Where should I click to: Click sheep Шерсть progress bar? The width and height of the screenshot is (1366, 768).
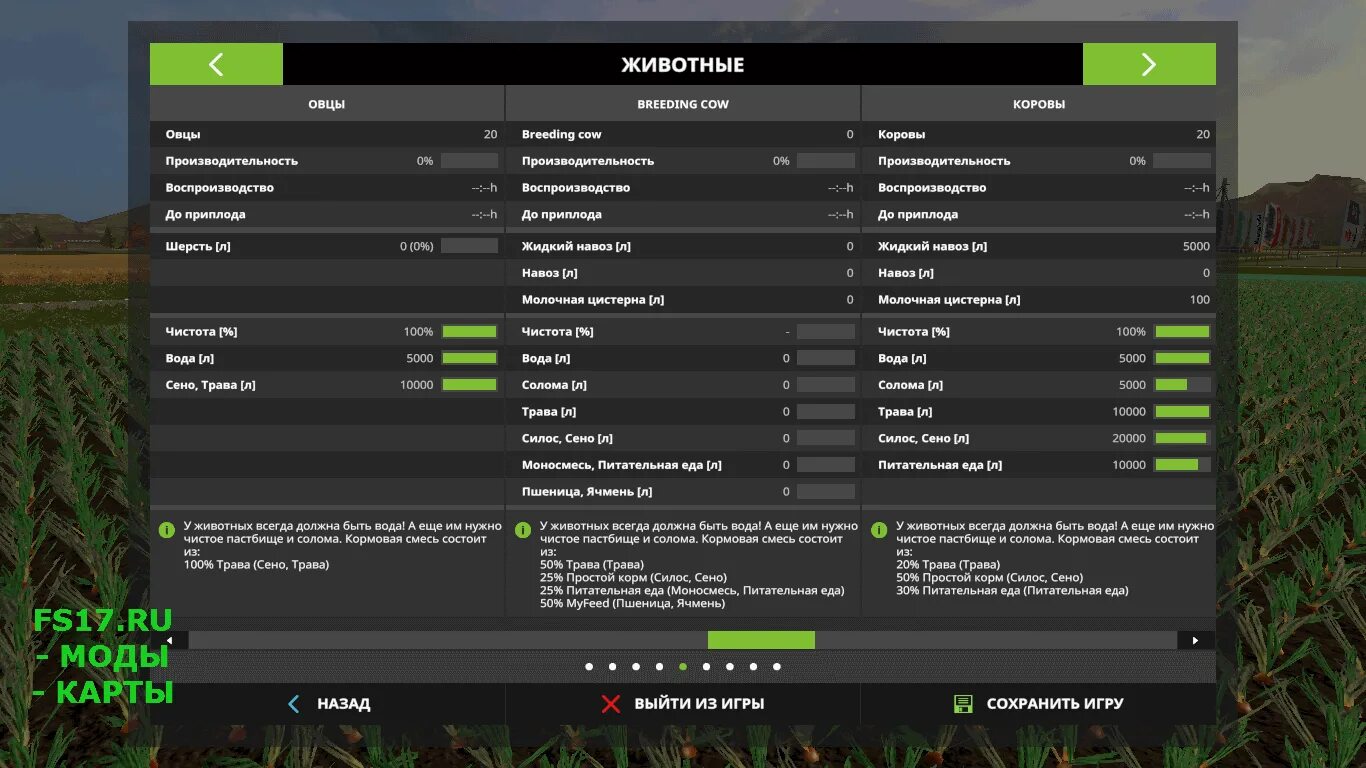(x=469, y=246)
